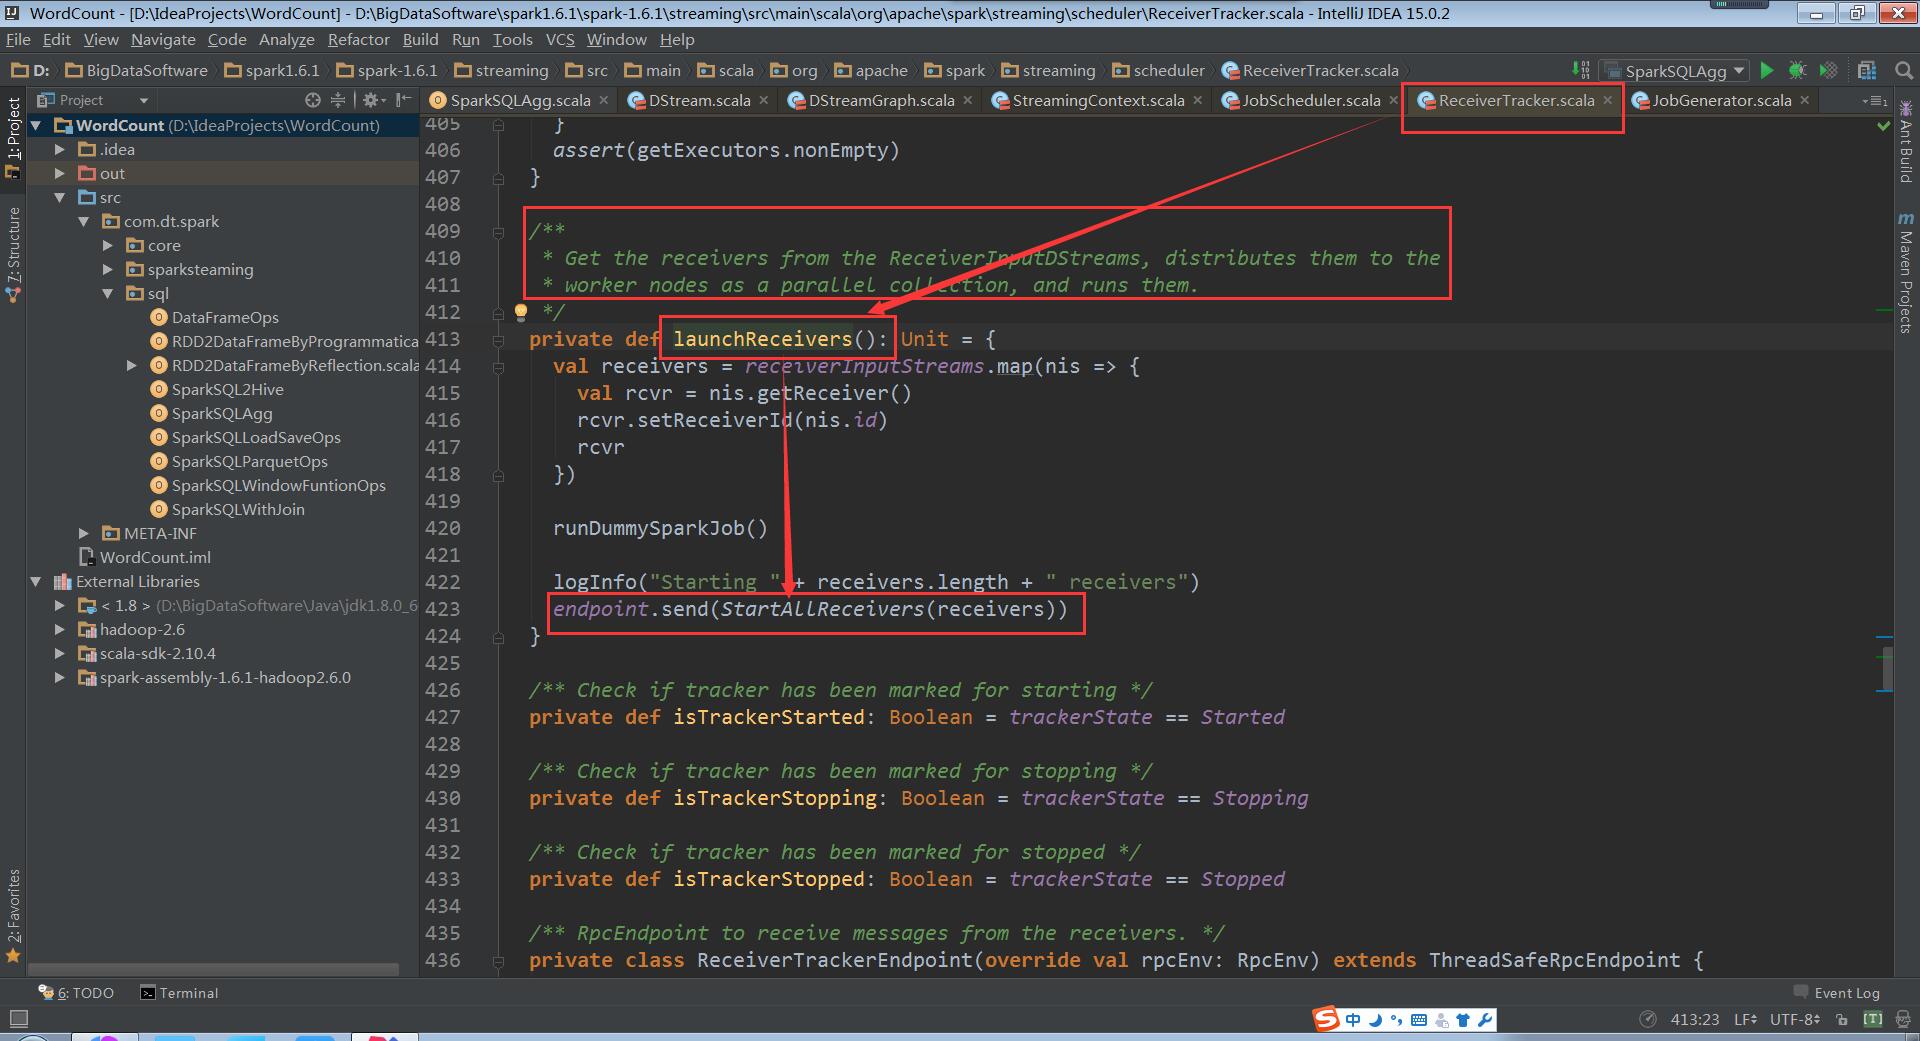Close the SparkSQLAgg.scala tab
The image size is (1920, 1041).
(x=603, y=100)
